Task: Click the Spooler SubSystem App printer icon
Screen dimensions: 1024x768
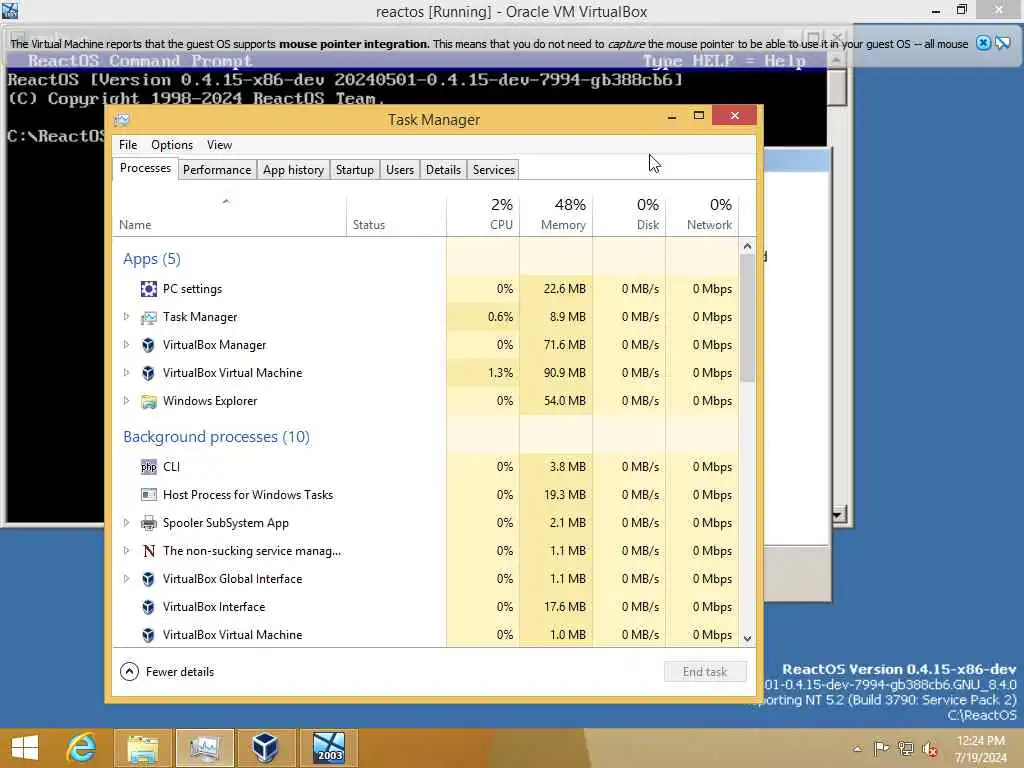Action: (149, 523)
